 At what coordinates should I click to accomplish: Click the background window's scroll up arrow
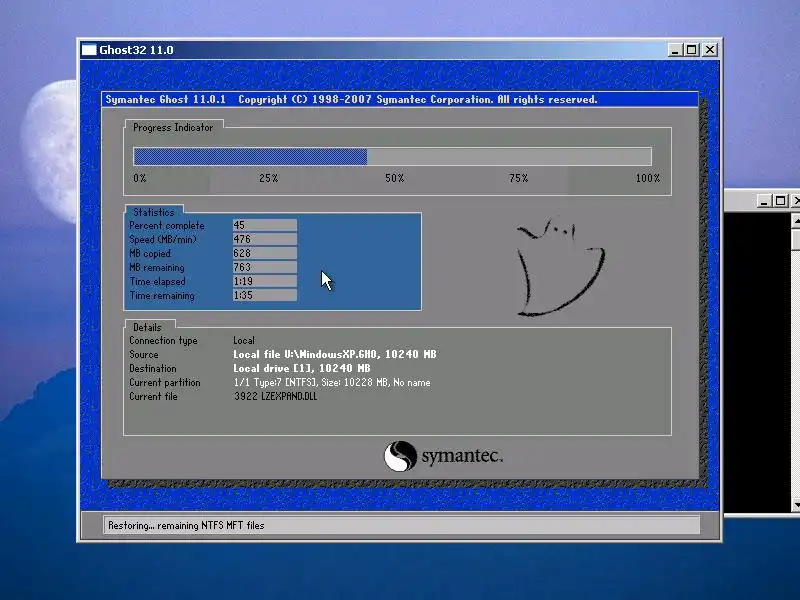click(796, 221)
